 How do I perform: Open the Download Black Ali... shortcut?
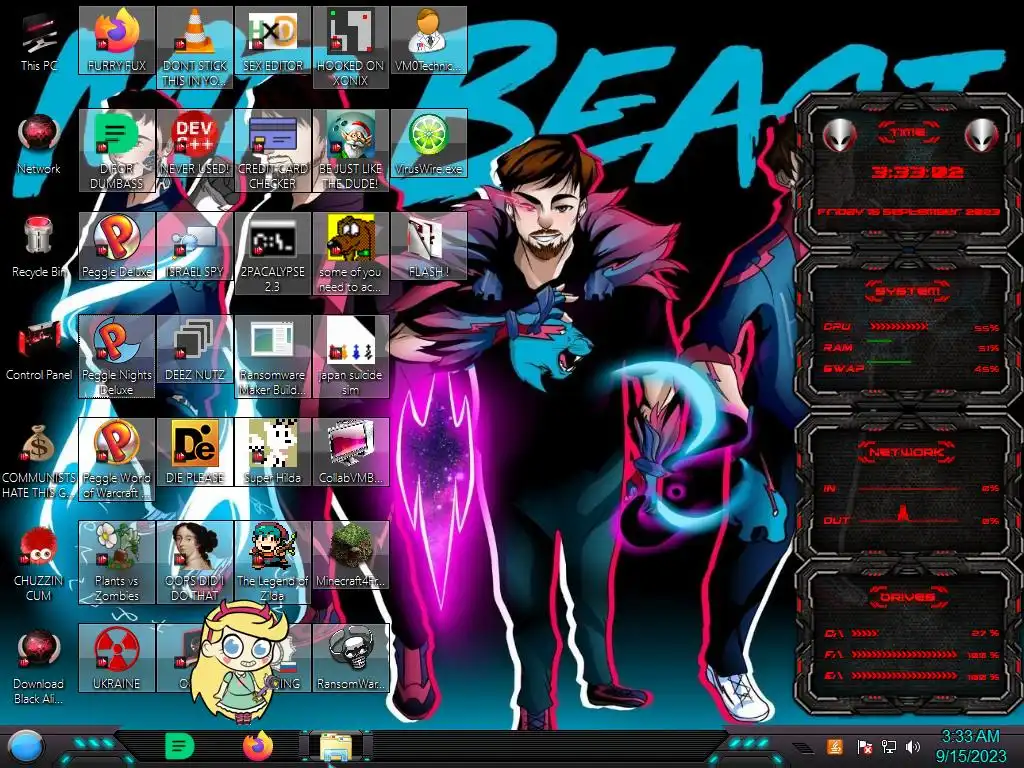[39, 667]
